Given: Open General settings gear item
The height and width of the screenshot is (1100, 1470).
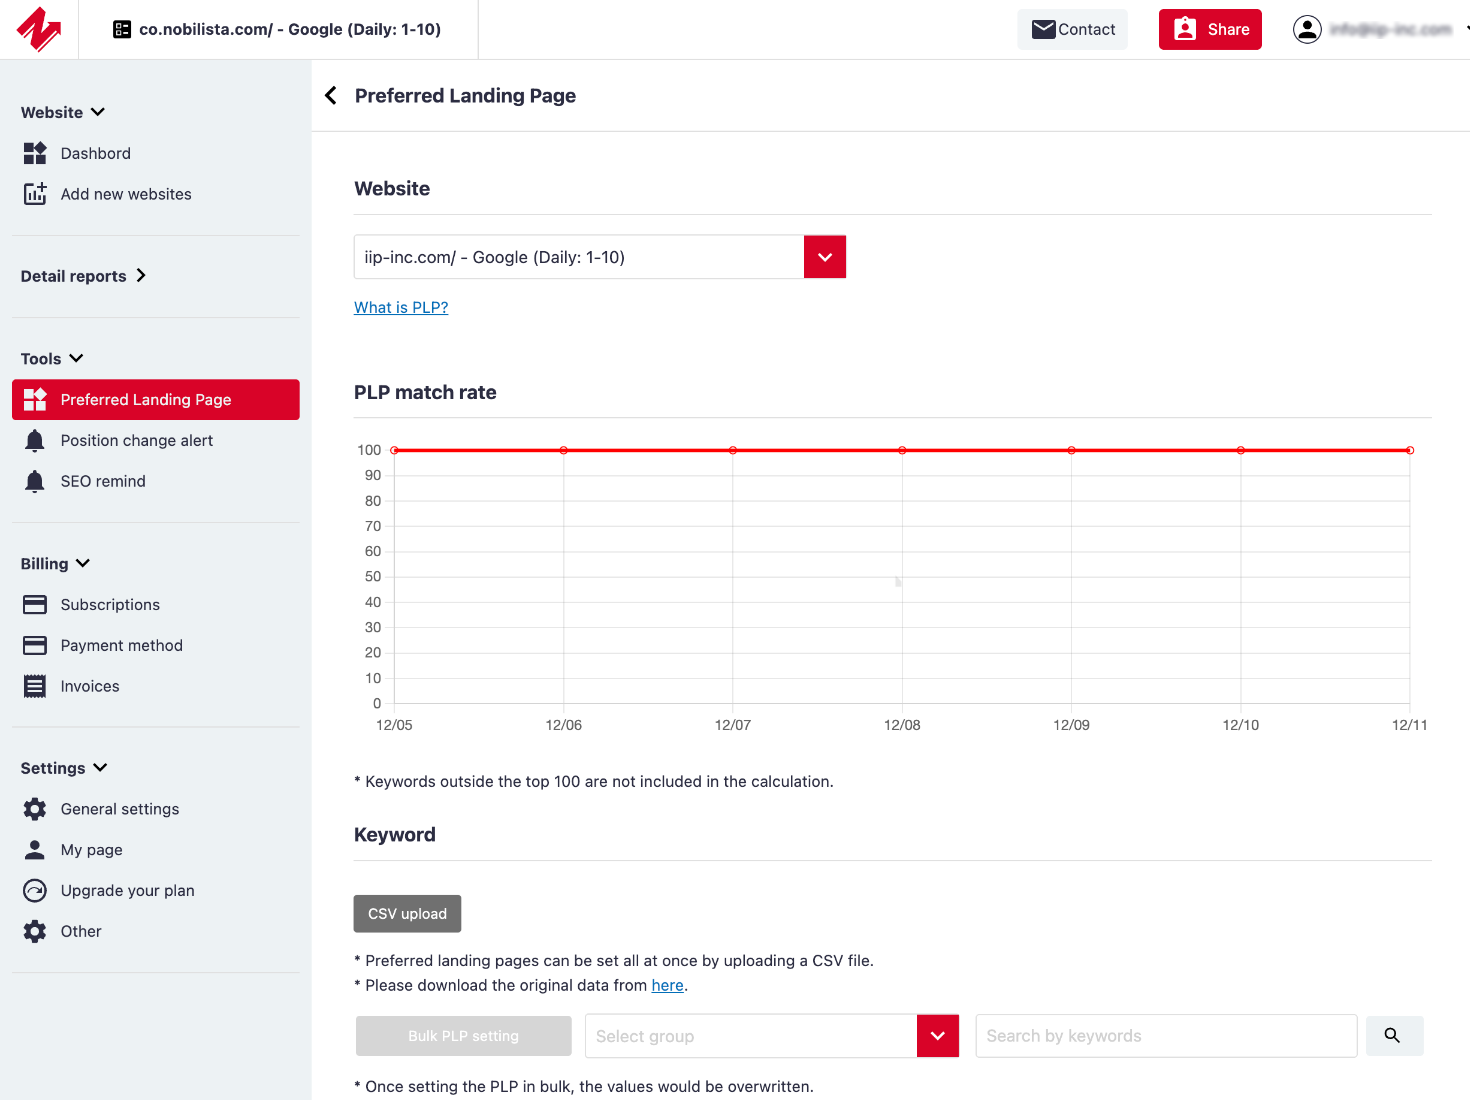Looking at the screenshot, I should (35, 809).
